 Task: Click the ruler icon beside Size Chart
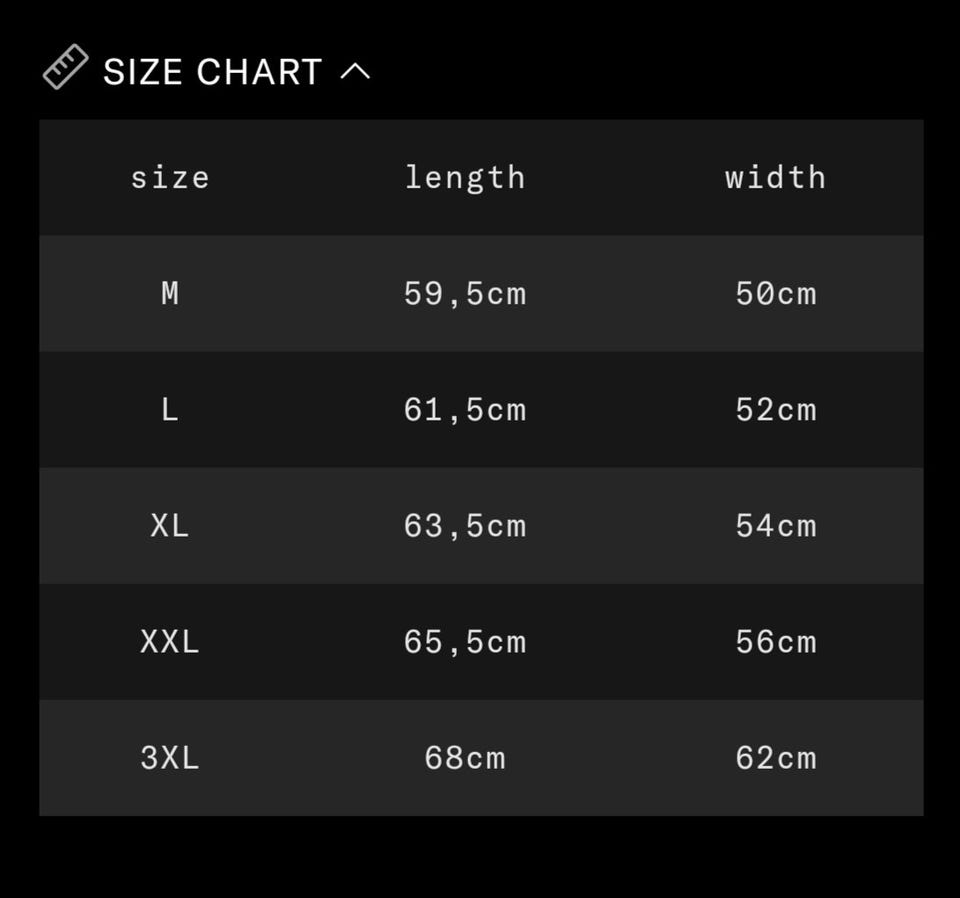66,68
